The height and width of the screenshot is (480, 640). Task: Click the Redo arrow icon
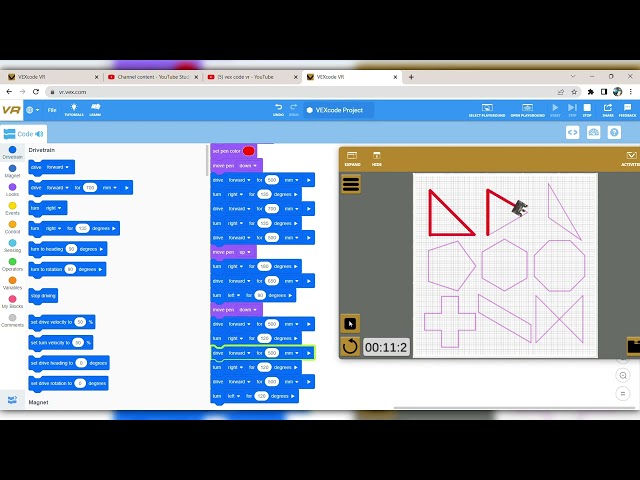pyautogui.click(x=294, y=109)
